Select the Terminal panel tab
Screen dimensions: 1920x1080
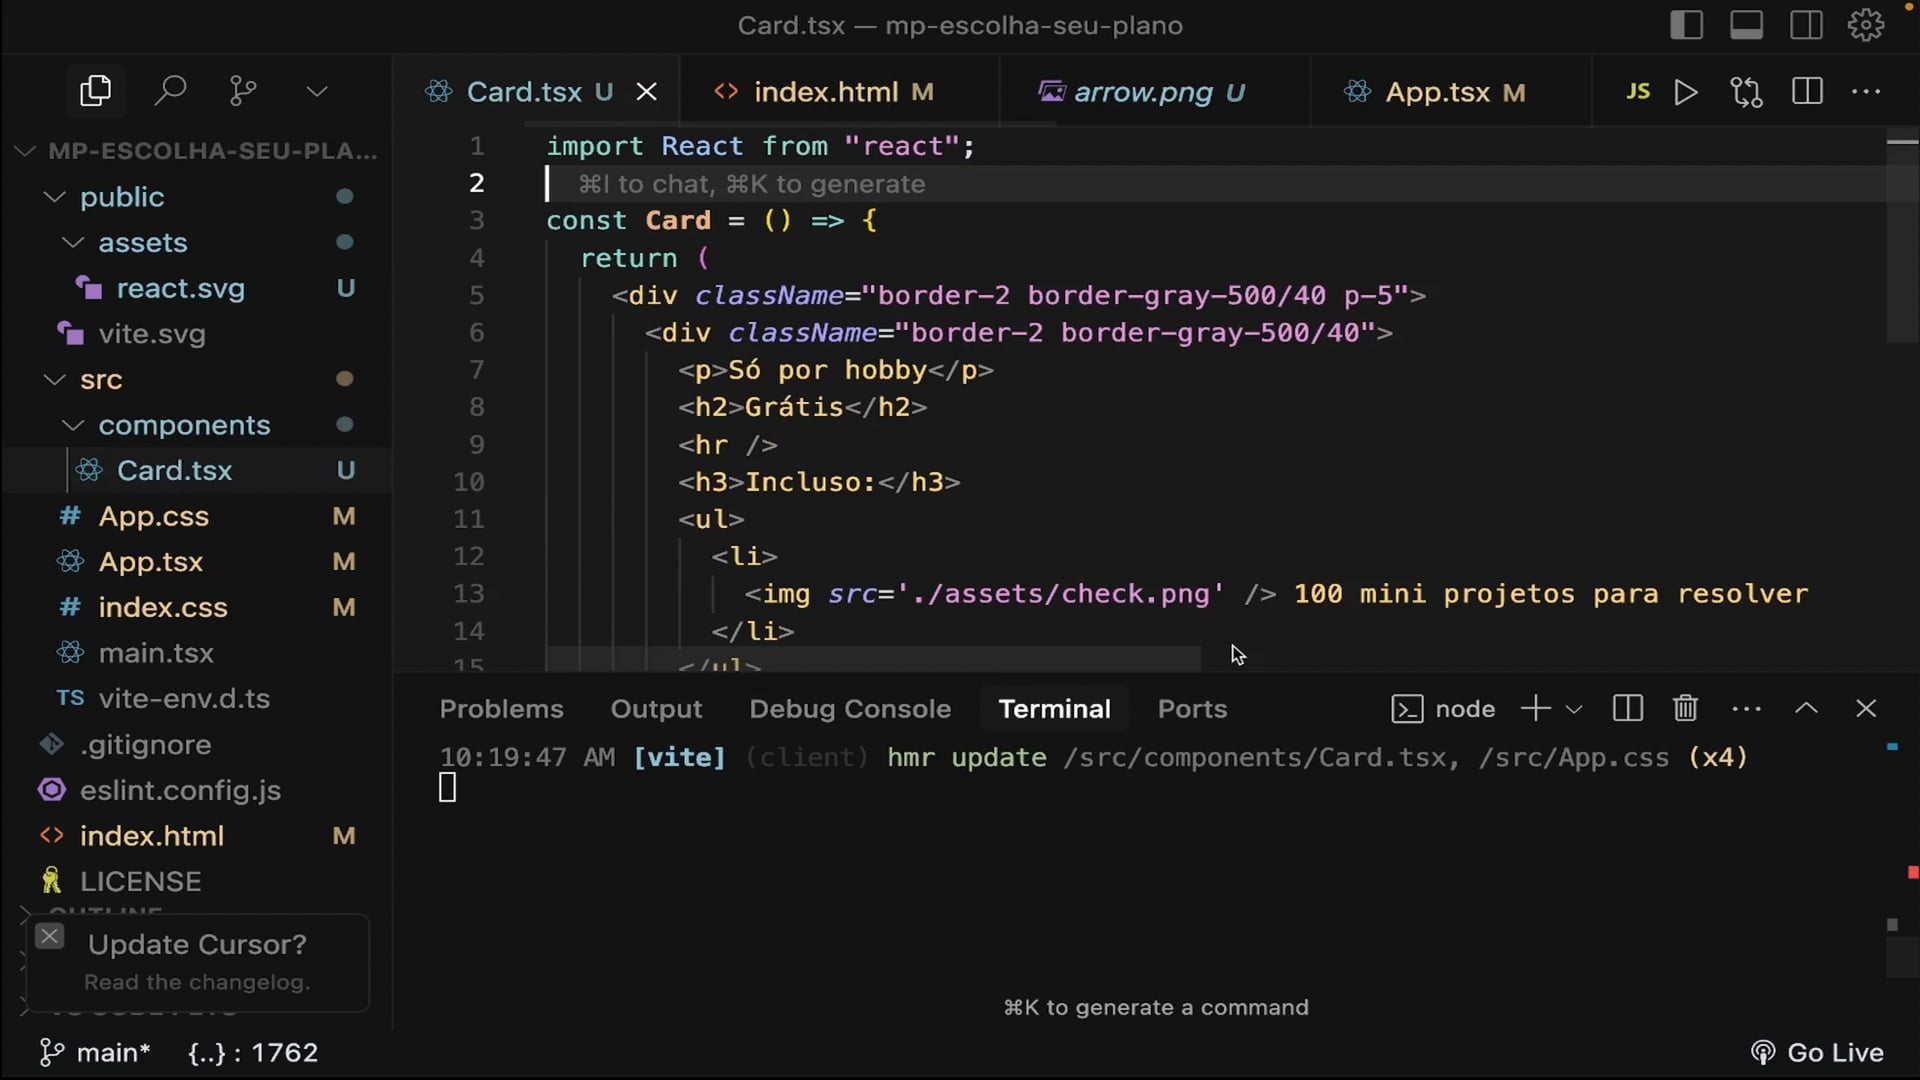[x=1054, y=709]
